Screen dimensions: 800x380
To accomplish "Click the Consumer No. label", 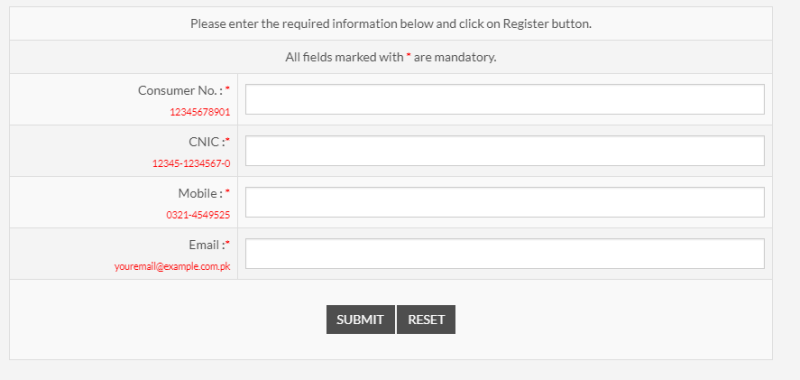I will pyautogui.click(x=180, y=91).
